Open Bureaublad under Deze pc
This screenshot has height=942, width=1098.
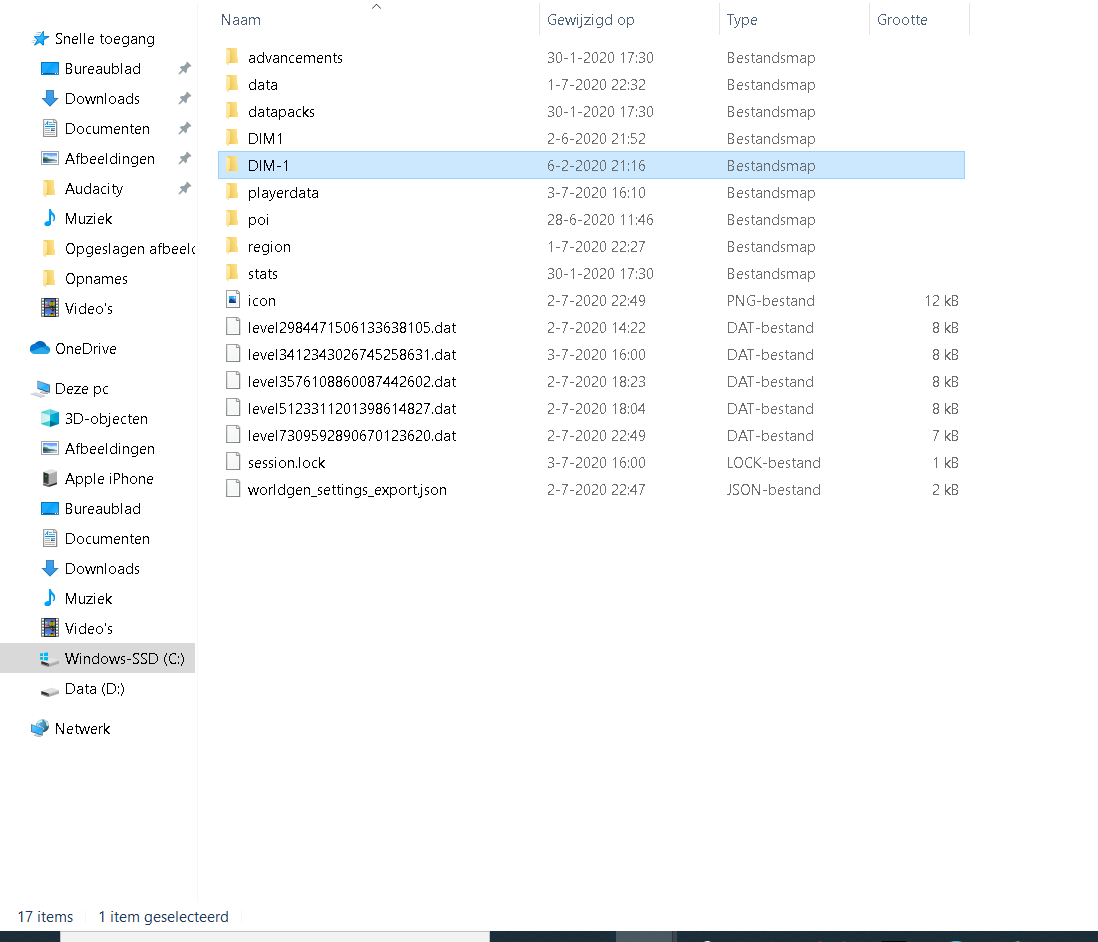(103, 508)
